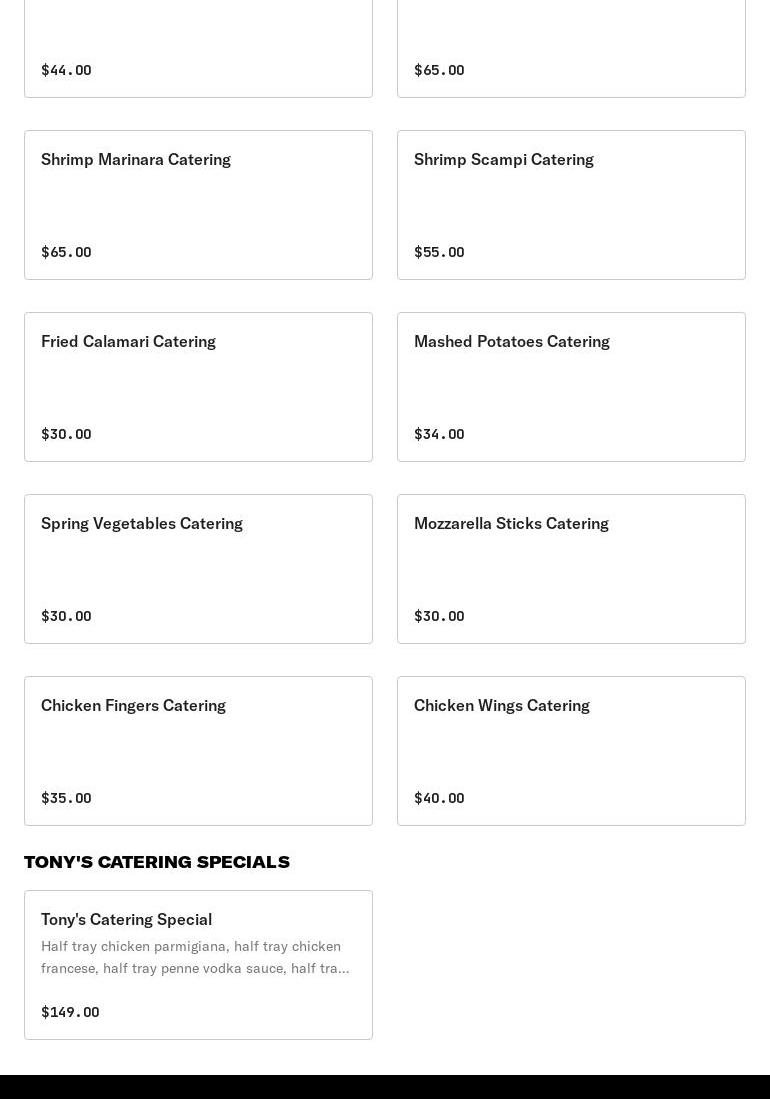The image size is (770, 1099).
Task: Select the Tony's Catering Special title
Action: pyautogui.click(x=126, y=919)
